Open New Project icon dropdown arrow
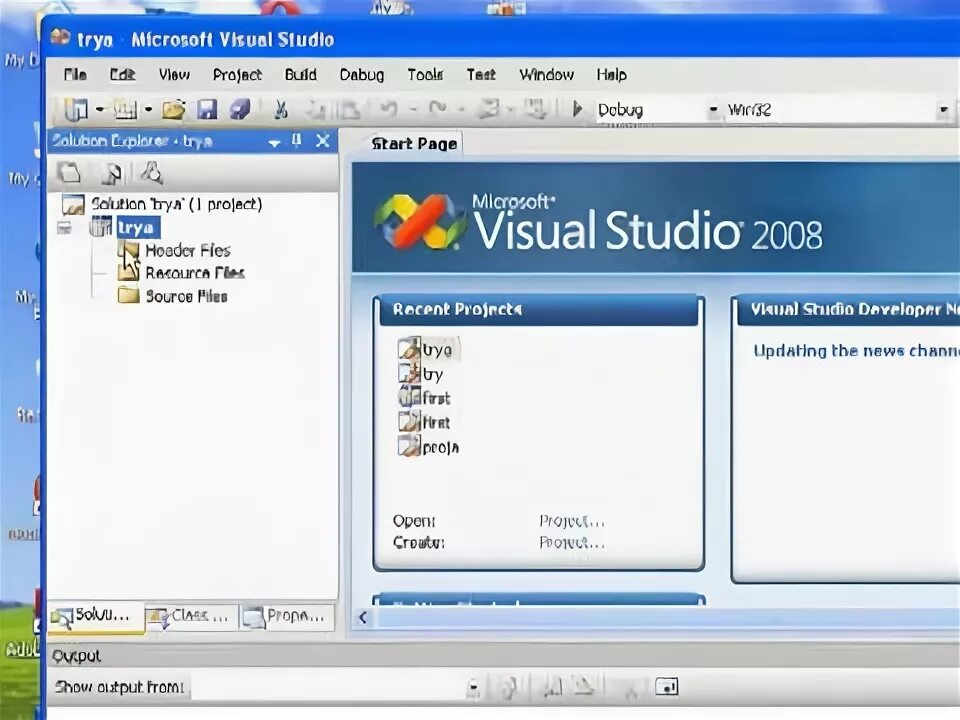The image size is (960, 720). coord(100,110)
